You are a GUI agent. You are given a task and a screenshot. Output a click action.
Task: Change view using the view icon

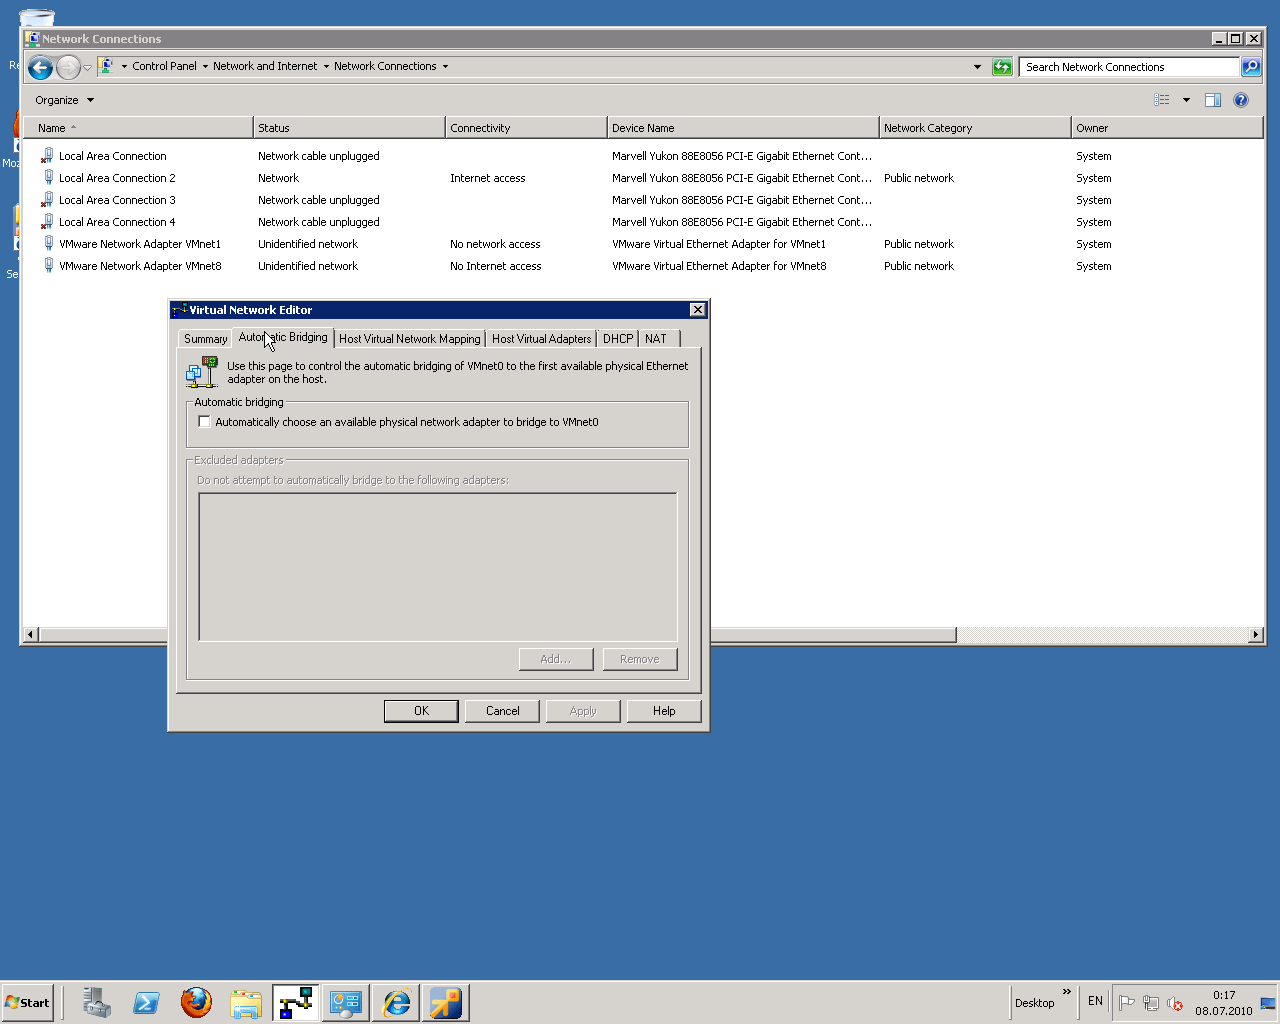1161,100
